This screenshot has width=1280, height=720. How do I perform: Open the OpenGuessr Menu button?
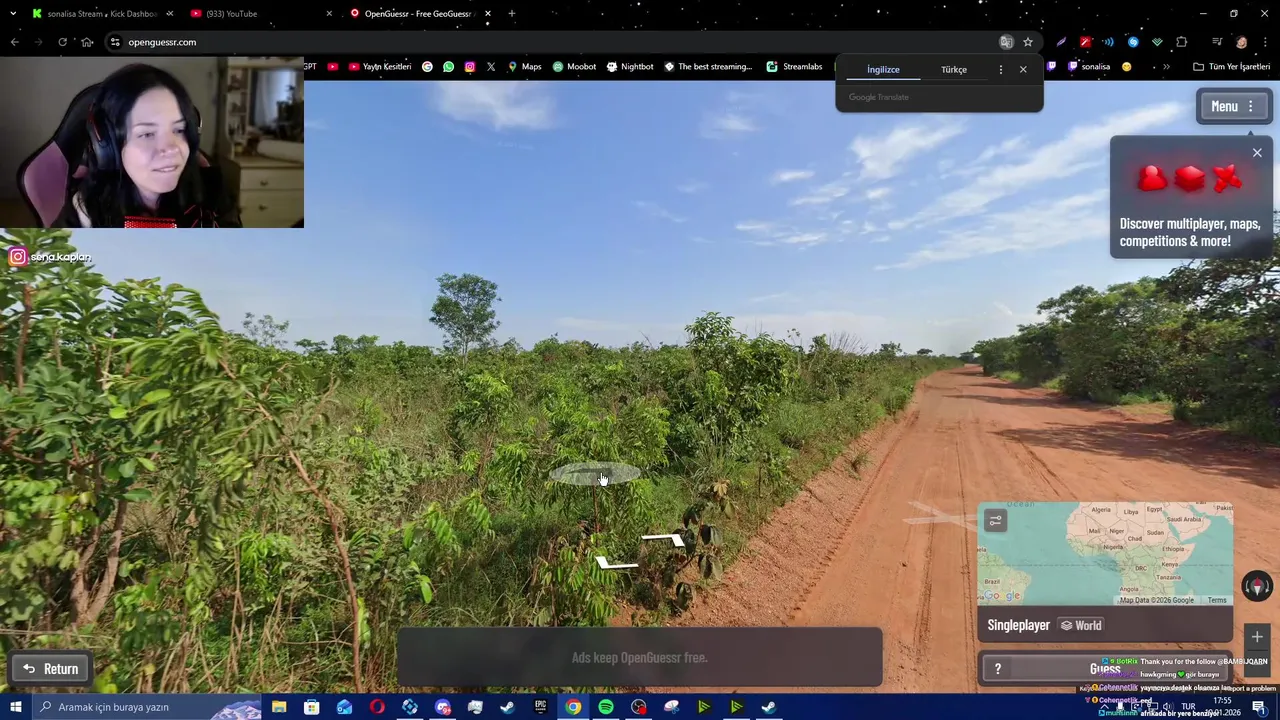point(1234,106)
